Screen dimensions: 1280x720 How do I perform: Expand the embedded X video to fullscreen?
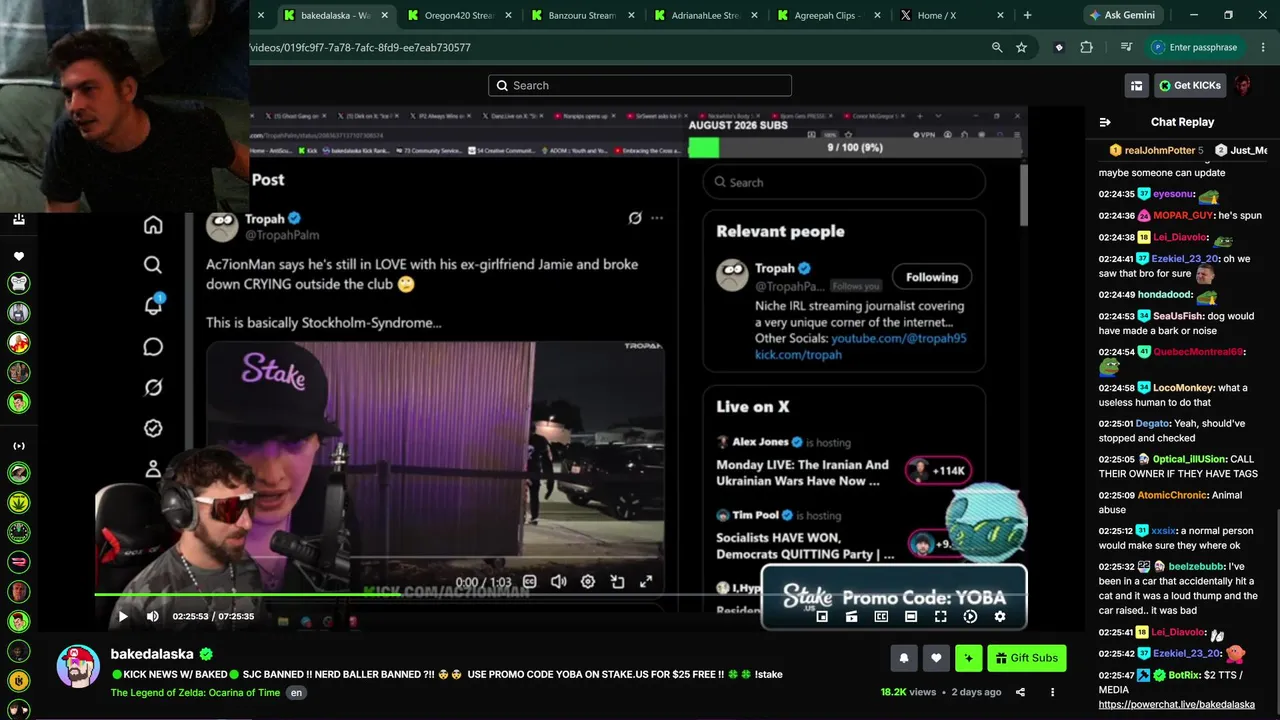646,581
